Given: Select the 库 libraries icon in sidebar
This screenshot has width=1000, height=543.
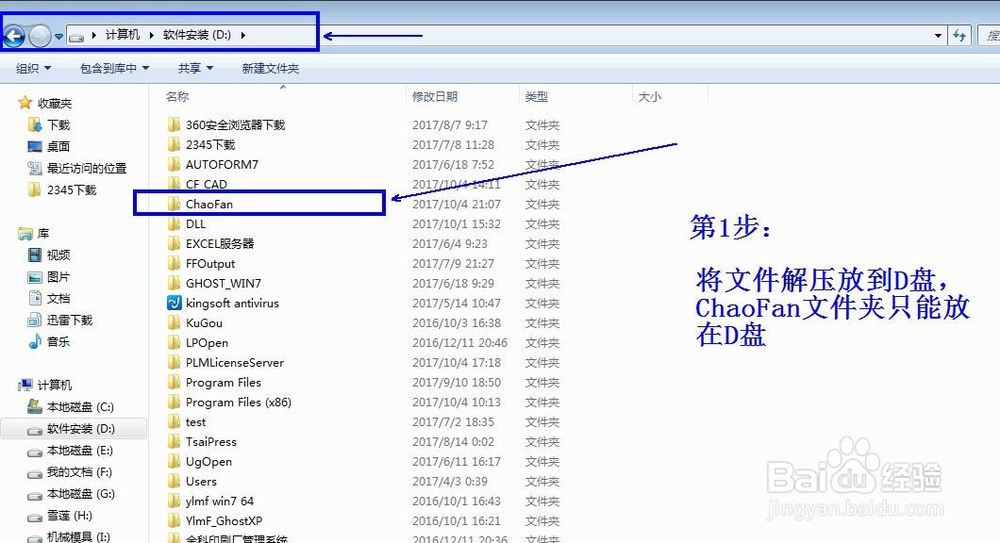Looking at the screenshot, I should tap(25, 234).
